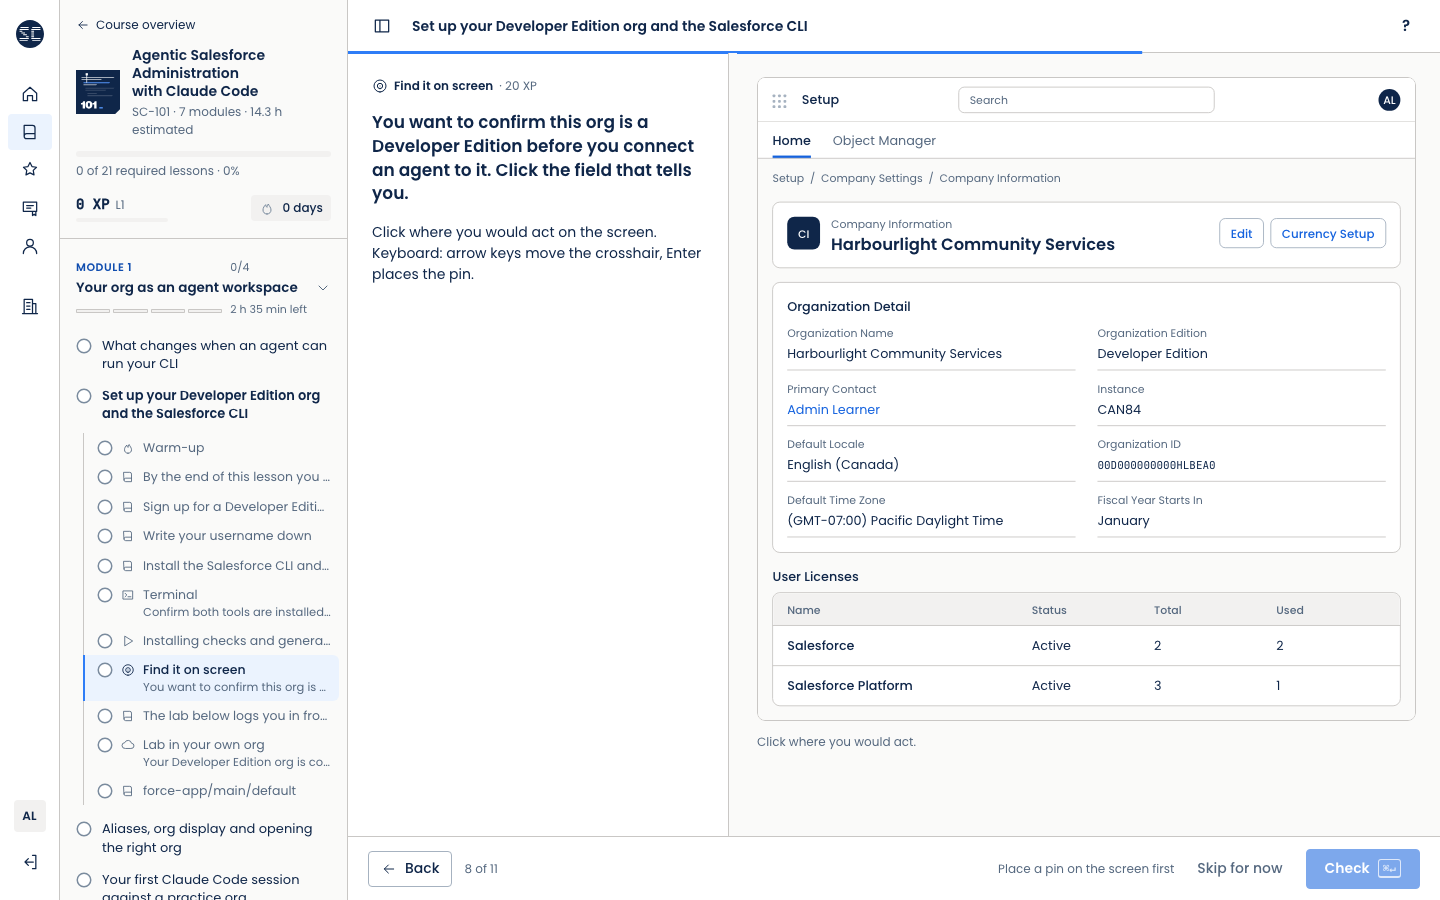Open the help question mark icon
Screen dimensions: 1440x900
pyautogui.click(x=1406, y=26)
